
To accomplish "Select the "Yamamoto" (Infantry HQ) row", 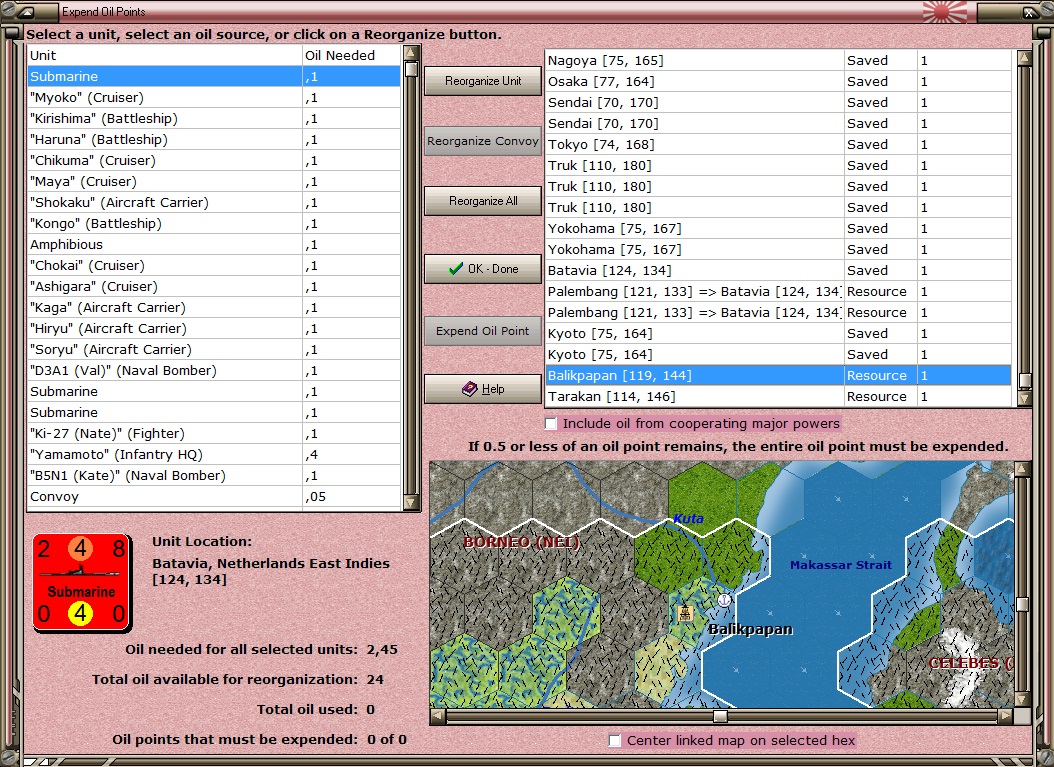I will (214, 454).
